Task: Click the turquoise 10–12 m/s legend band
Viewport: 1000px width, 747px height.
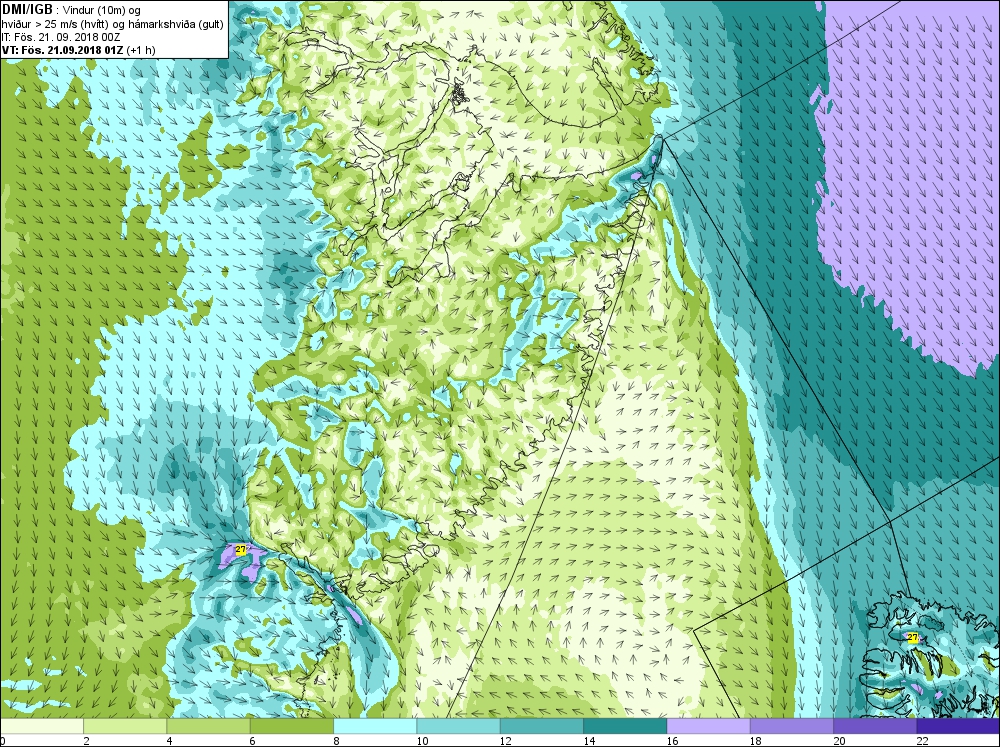Action: click(x=459, y=727)
